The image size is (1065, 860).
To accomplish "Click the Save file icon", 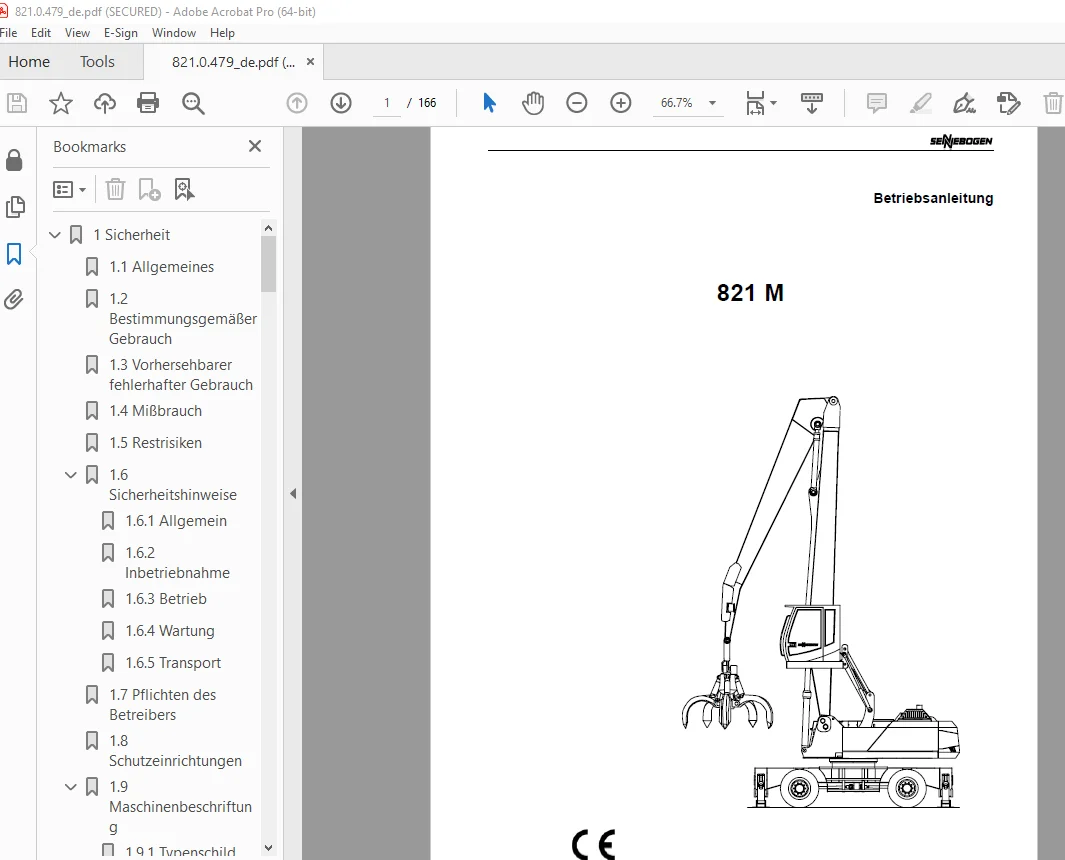I will 16,103.
